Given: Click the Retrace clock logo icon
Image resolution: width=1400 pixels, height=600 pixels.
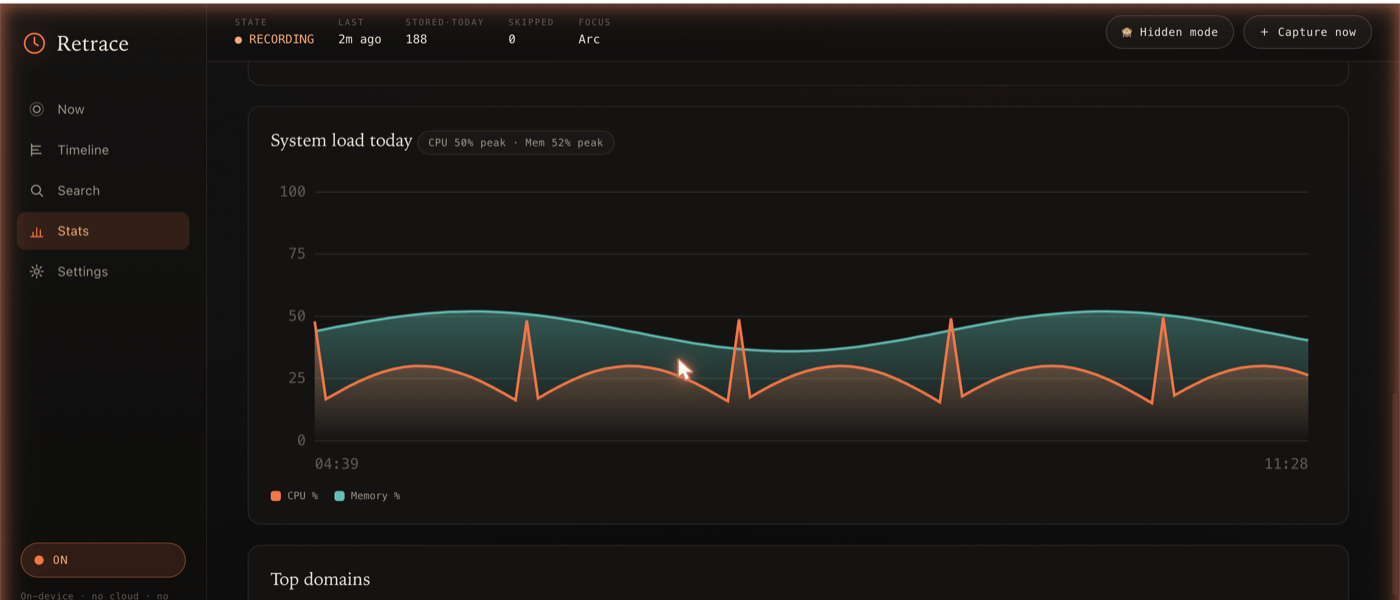Looking at the screenshot, I should click(35, 43).
